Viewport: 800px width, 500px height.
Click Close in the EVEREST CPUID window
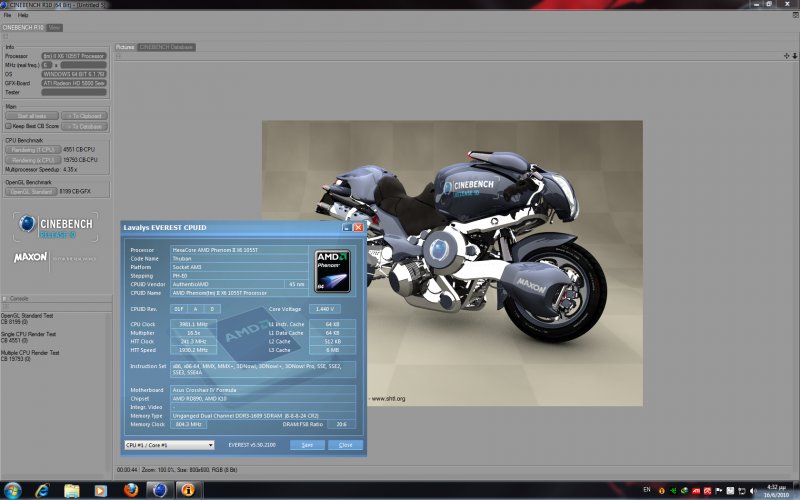345,445
